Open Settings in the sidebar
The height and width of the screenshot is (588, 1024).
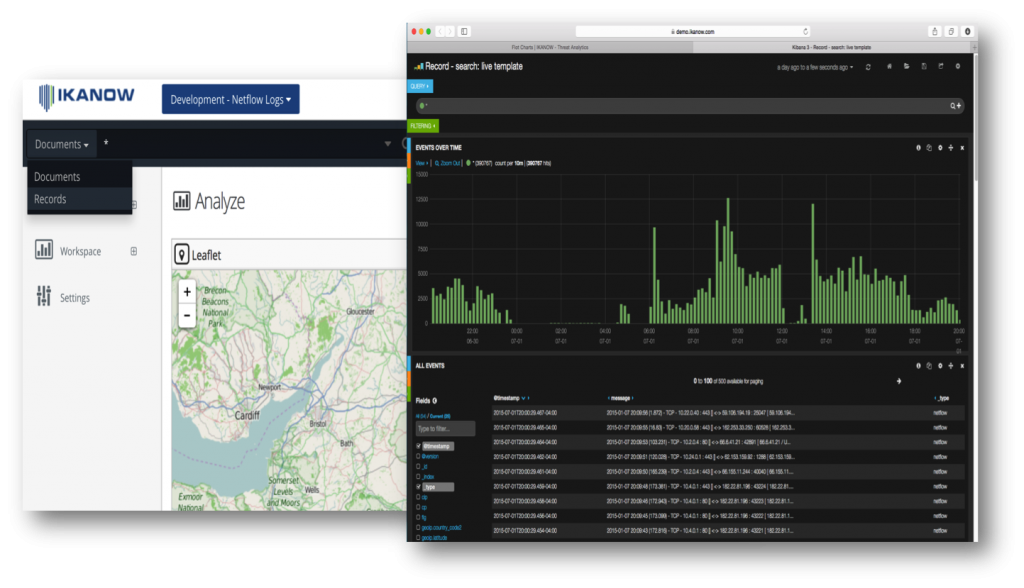74,298
